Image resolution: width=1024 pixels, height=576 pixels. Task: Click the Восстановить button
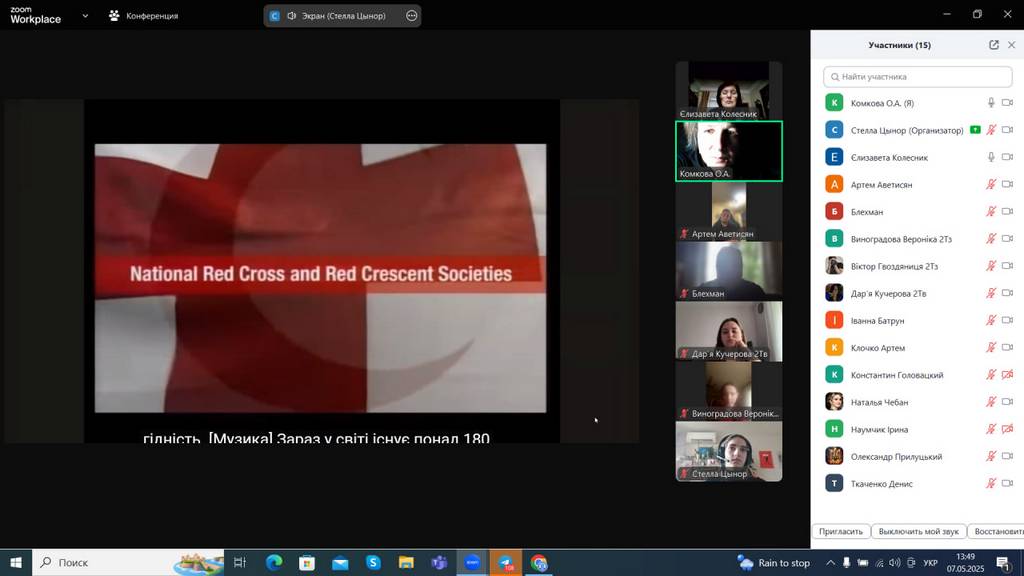pos(996,532)
